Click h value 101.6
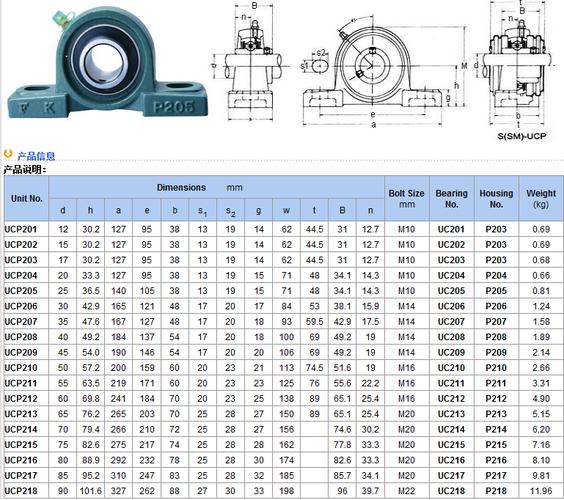 point(91,491)
